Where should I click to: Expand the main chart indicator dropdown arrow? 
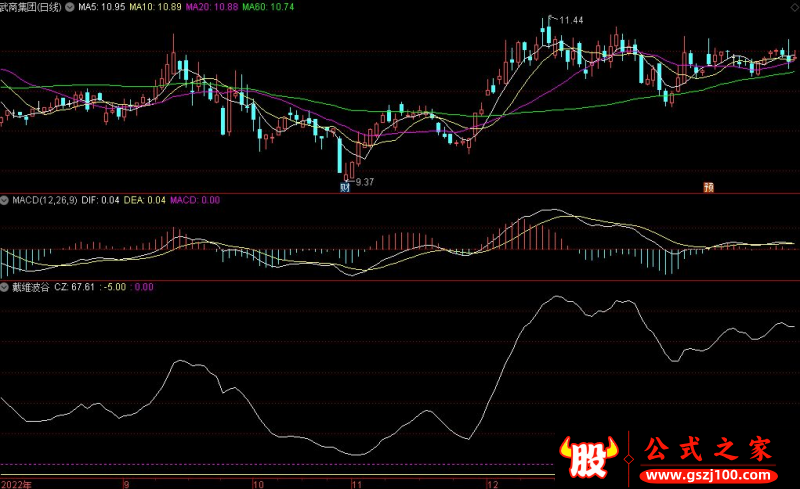[70, 7]
